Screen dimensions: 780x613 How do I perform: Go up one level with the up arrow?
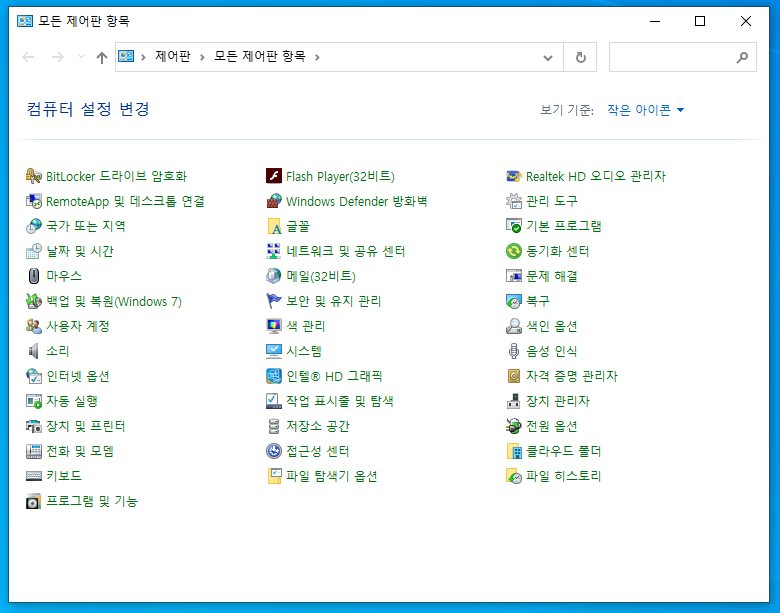[x=102, y=58]
